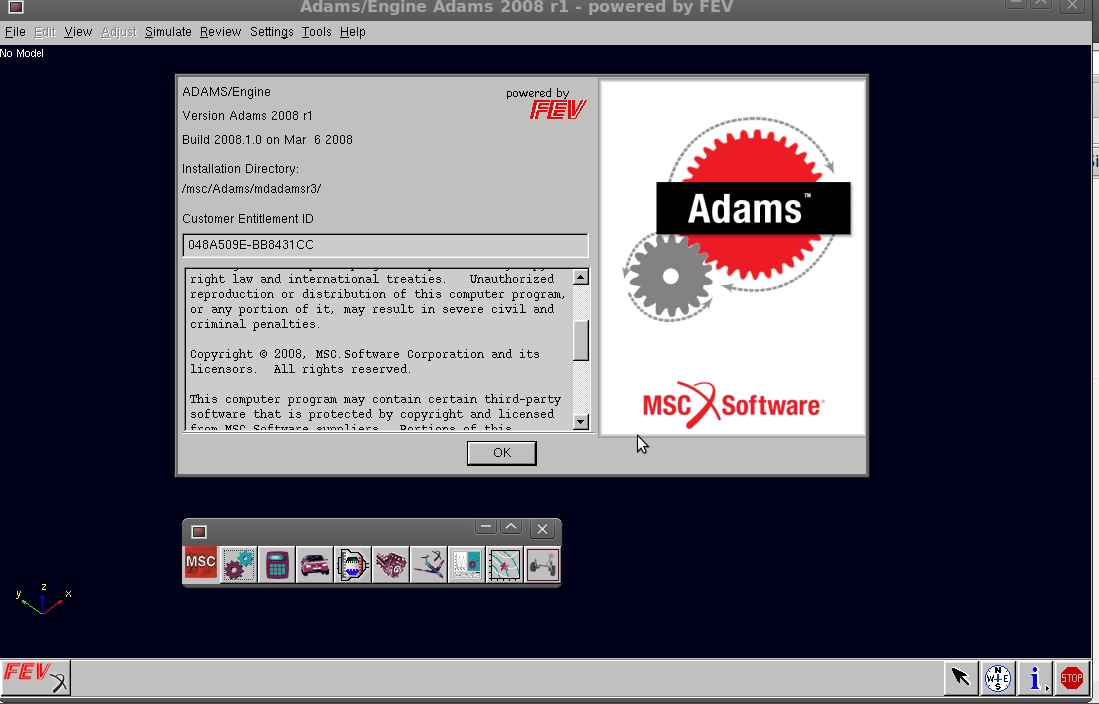Click the license text scrollbar up arrow
The image size is (1099, 704).
coord(580,278)
